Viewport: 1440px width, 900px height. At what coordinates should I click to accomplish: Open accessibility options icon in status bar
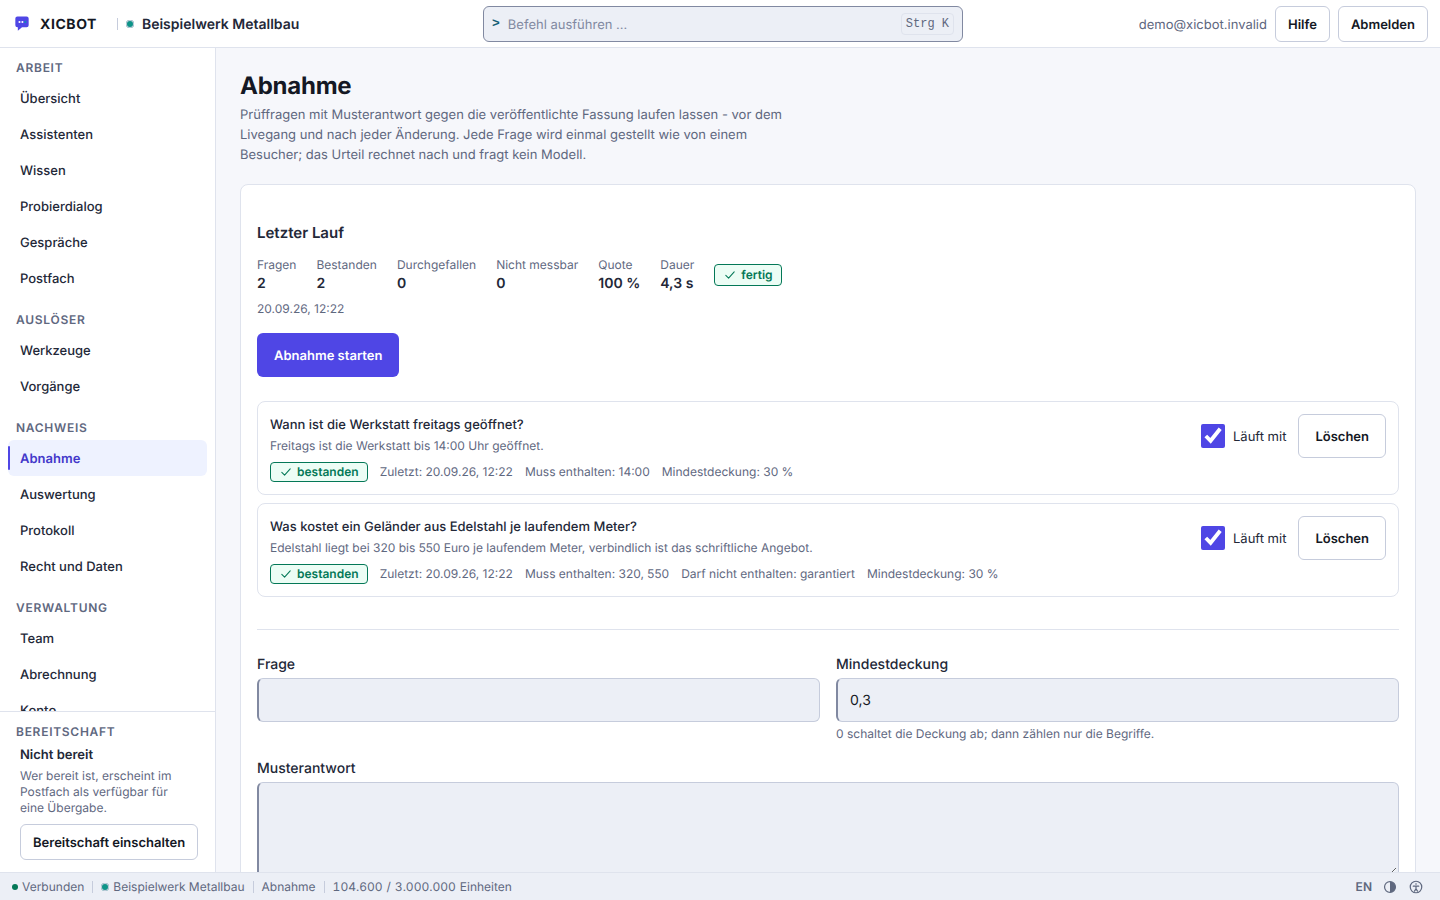click(x=1416, y=887)
